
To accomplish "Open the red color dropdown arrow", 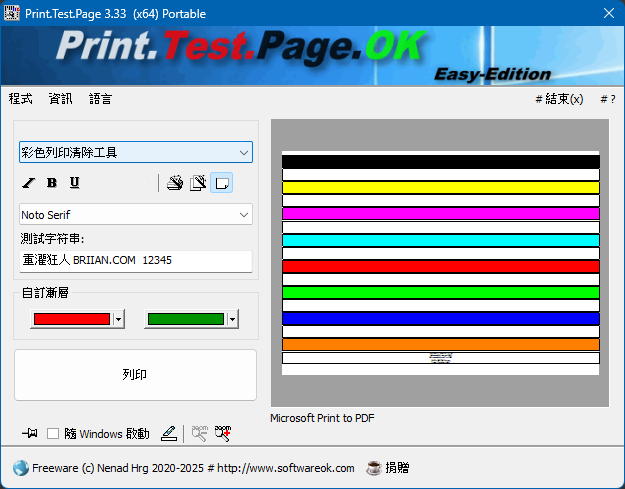I will coord(119,319).
